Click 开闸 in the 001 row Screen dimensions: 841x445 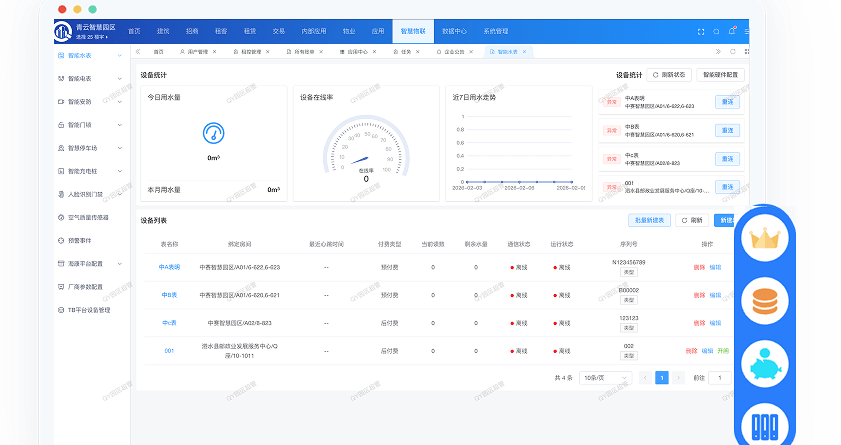pos(724,351)
